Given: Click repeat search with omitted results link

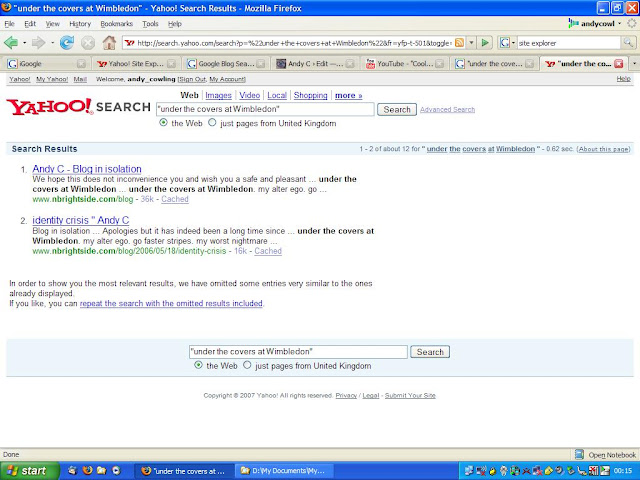Looking at the screenshot, I should [x=171, y=303].
